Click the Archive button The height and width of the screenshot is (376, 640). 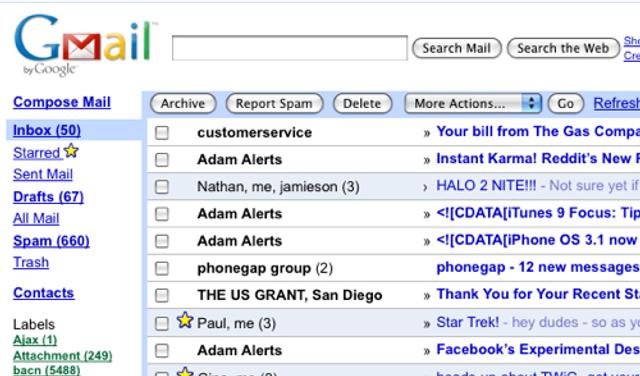click(x=183, y=104)
